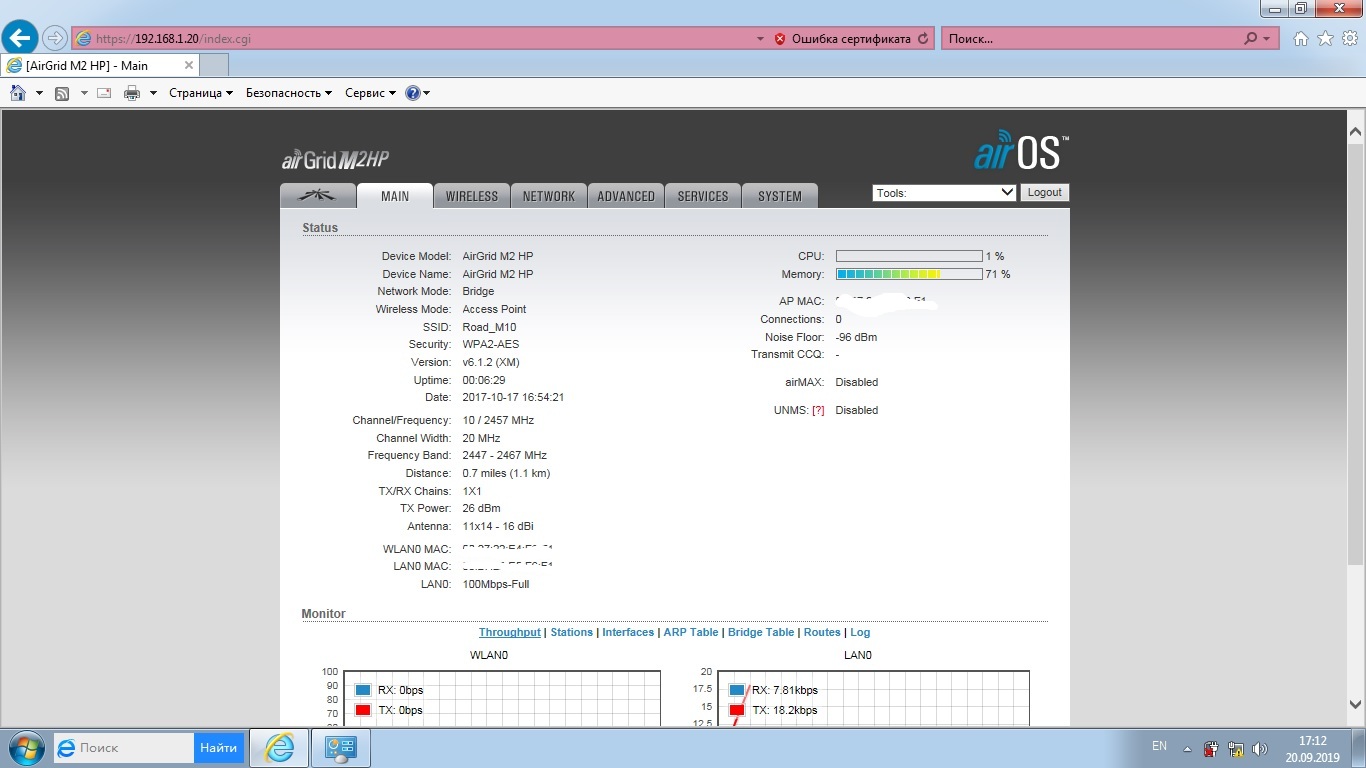Switch to the MAIN tab

[395, 196]
